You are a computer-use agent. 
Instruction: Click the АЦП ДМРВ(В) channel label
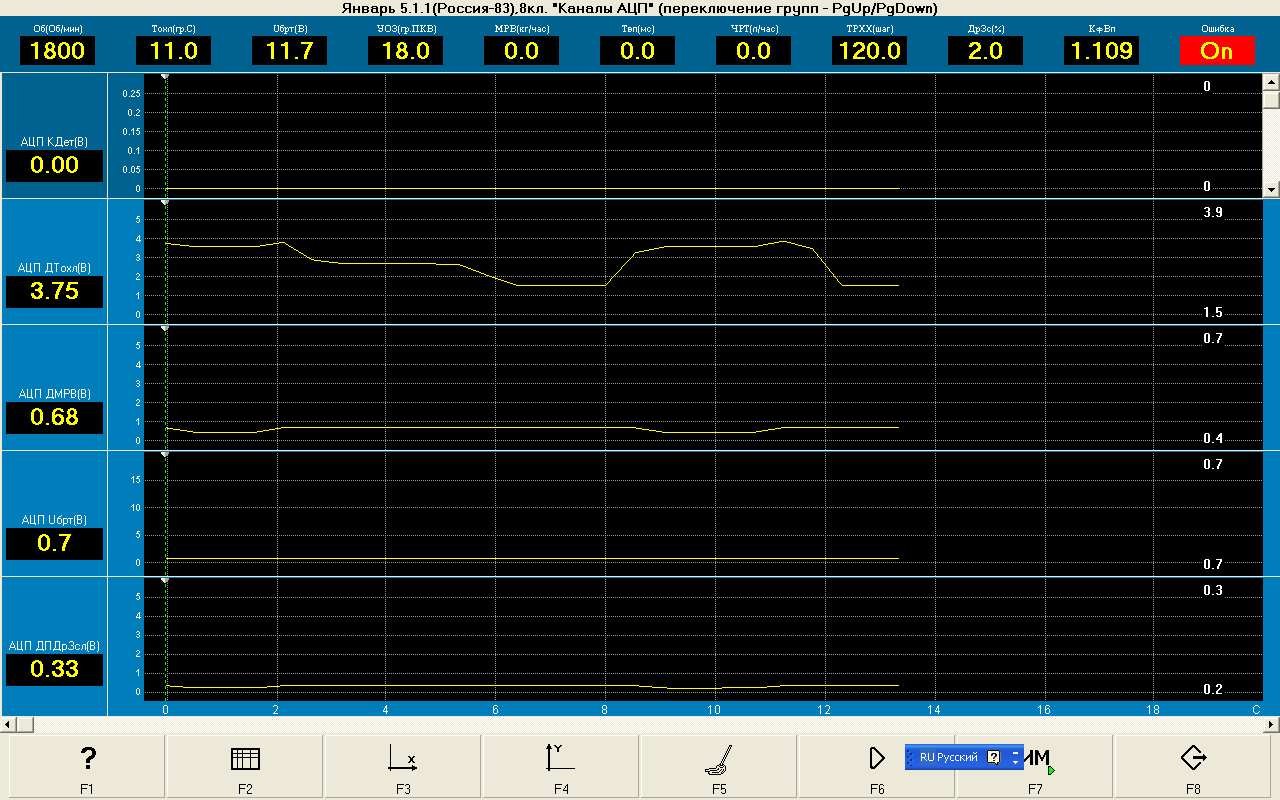click(x=55, y=394)
